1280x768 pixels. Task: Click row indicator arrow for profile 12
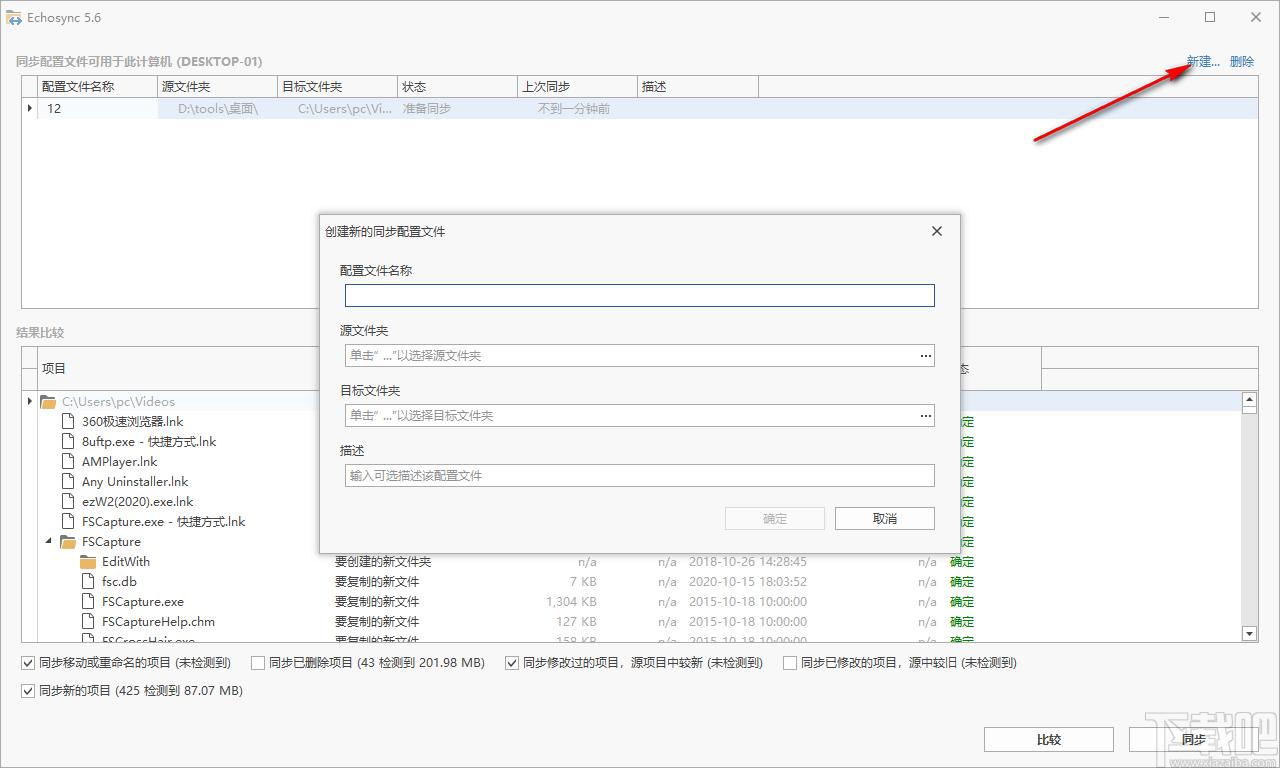coord(29,108)
